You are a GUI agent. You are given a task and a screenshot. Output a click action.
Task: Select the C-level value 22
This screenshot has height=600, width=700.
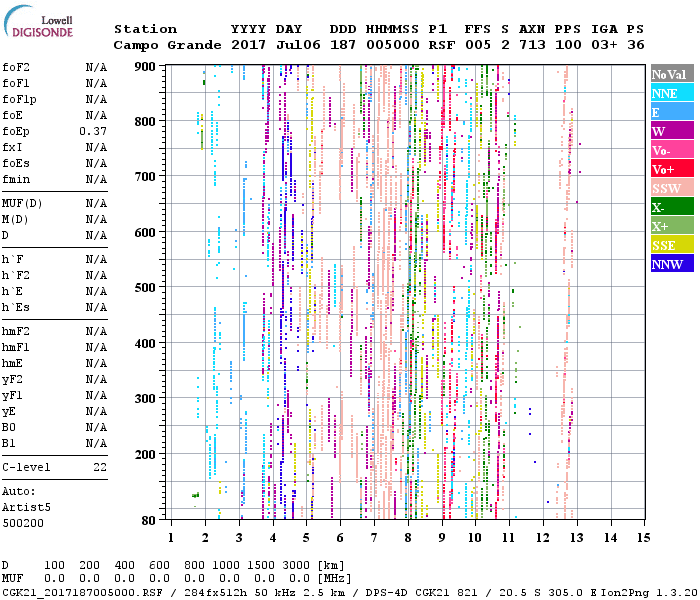pyautogui.click(x=100, y=467)
